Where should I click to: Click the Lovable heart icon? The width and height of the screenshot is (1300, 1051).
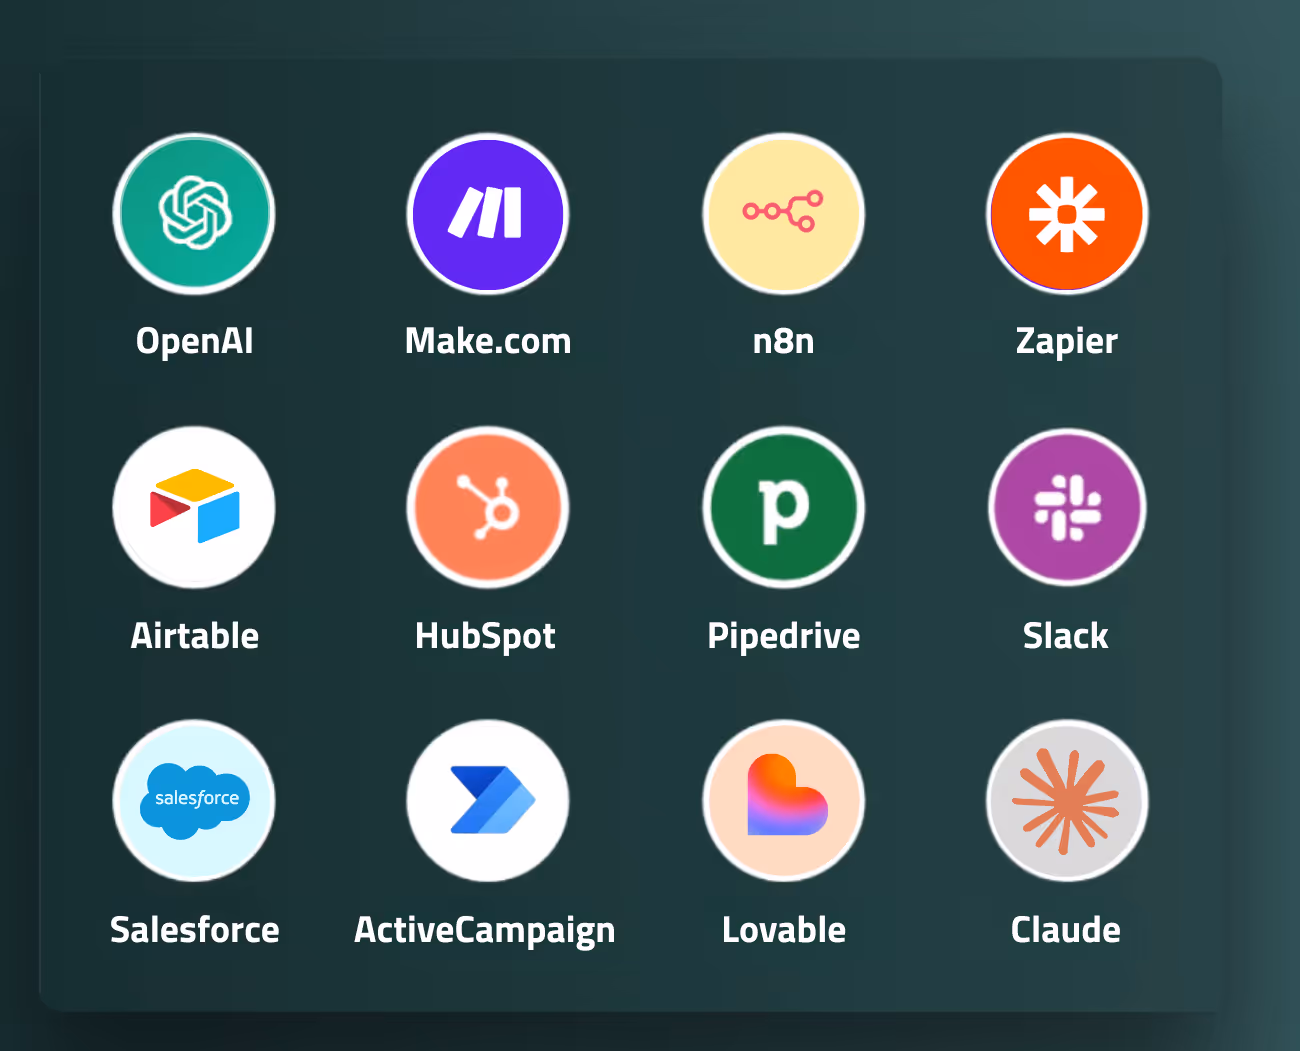point(783,801)
